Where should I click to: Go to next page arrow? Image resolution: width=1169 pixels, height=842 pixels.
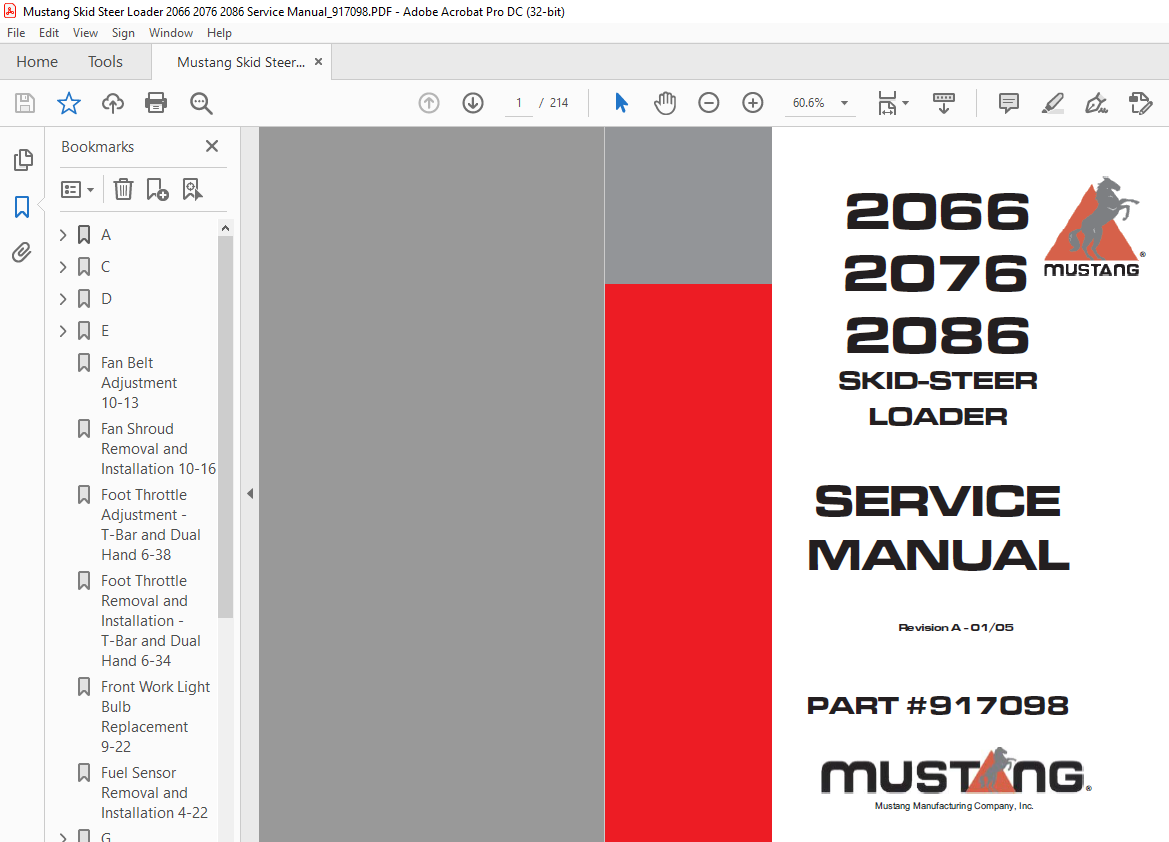click(x=473, y=103)
